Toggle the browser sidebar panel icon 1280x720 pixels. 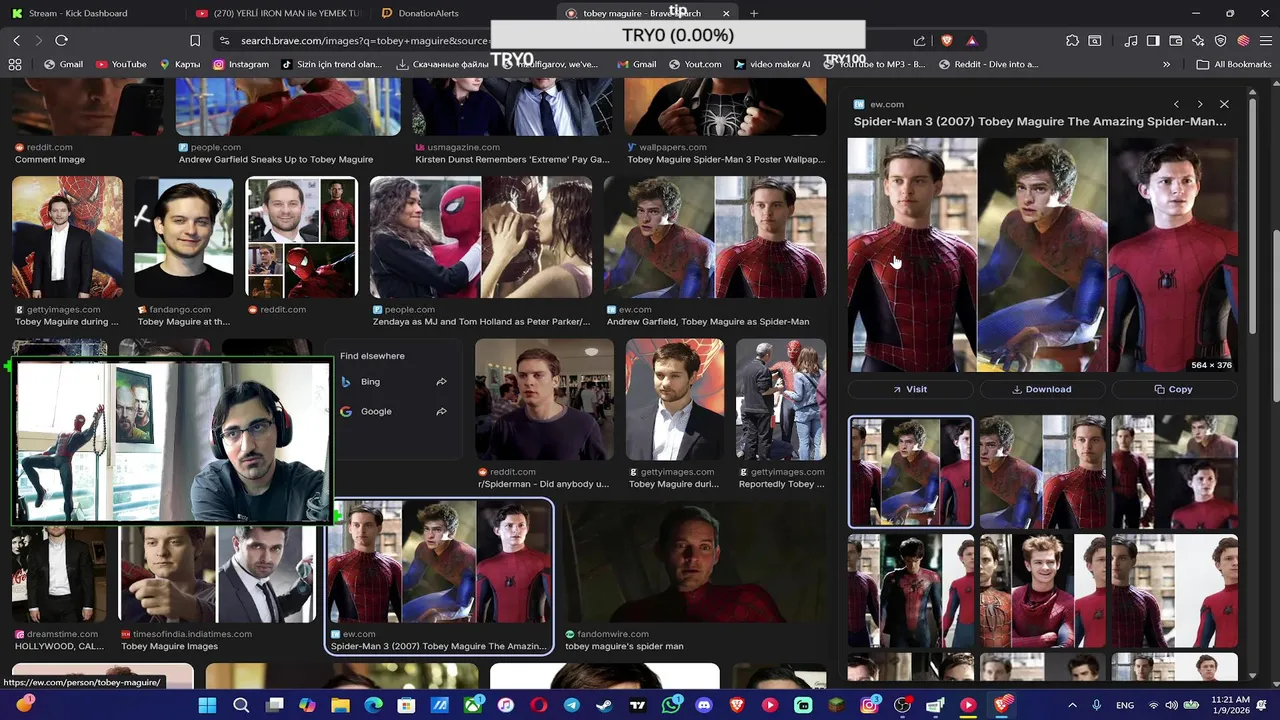(x=1153, y=40)
